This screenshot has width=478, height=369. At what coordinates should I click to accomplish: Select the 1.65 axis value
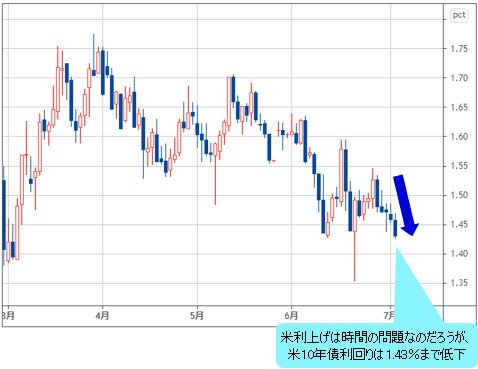(x=459, y=107)
